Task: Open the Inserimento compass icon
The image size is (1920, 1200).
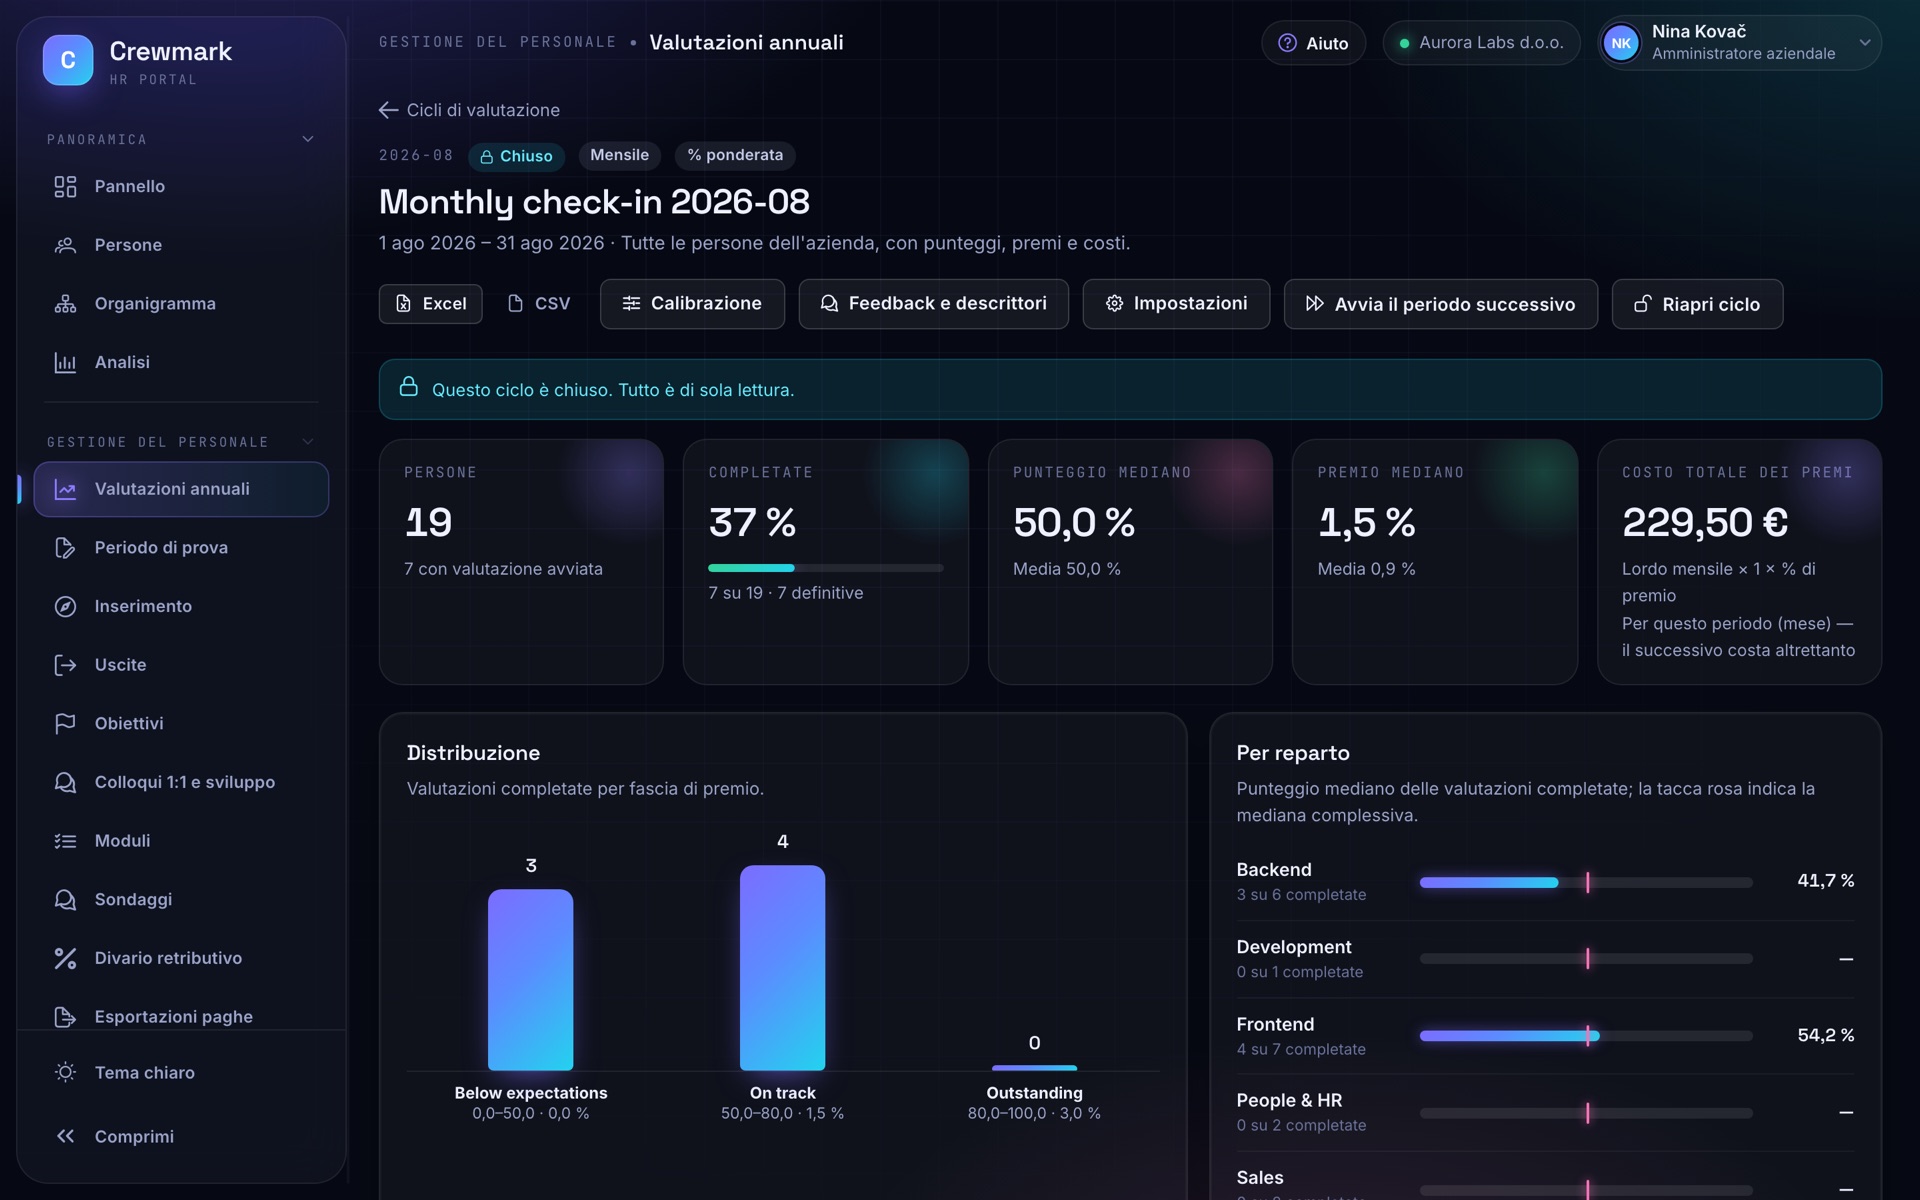Action: pyautogui.click(x=65, y=606)
